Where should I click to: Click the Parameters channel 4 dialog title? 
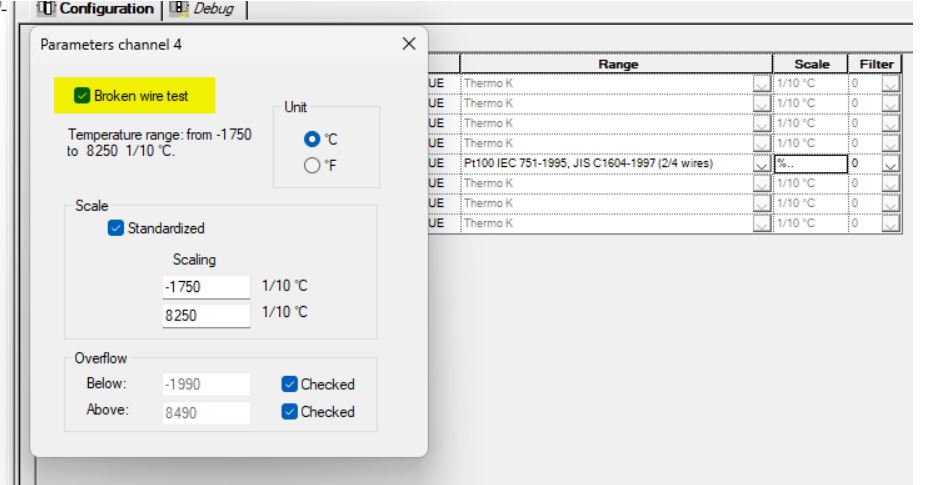pyautogui.click(x=111, y=44)
